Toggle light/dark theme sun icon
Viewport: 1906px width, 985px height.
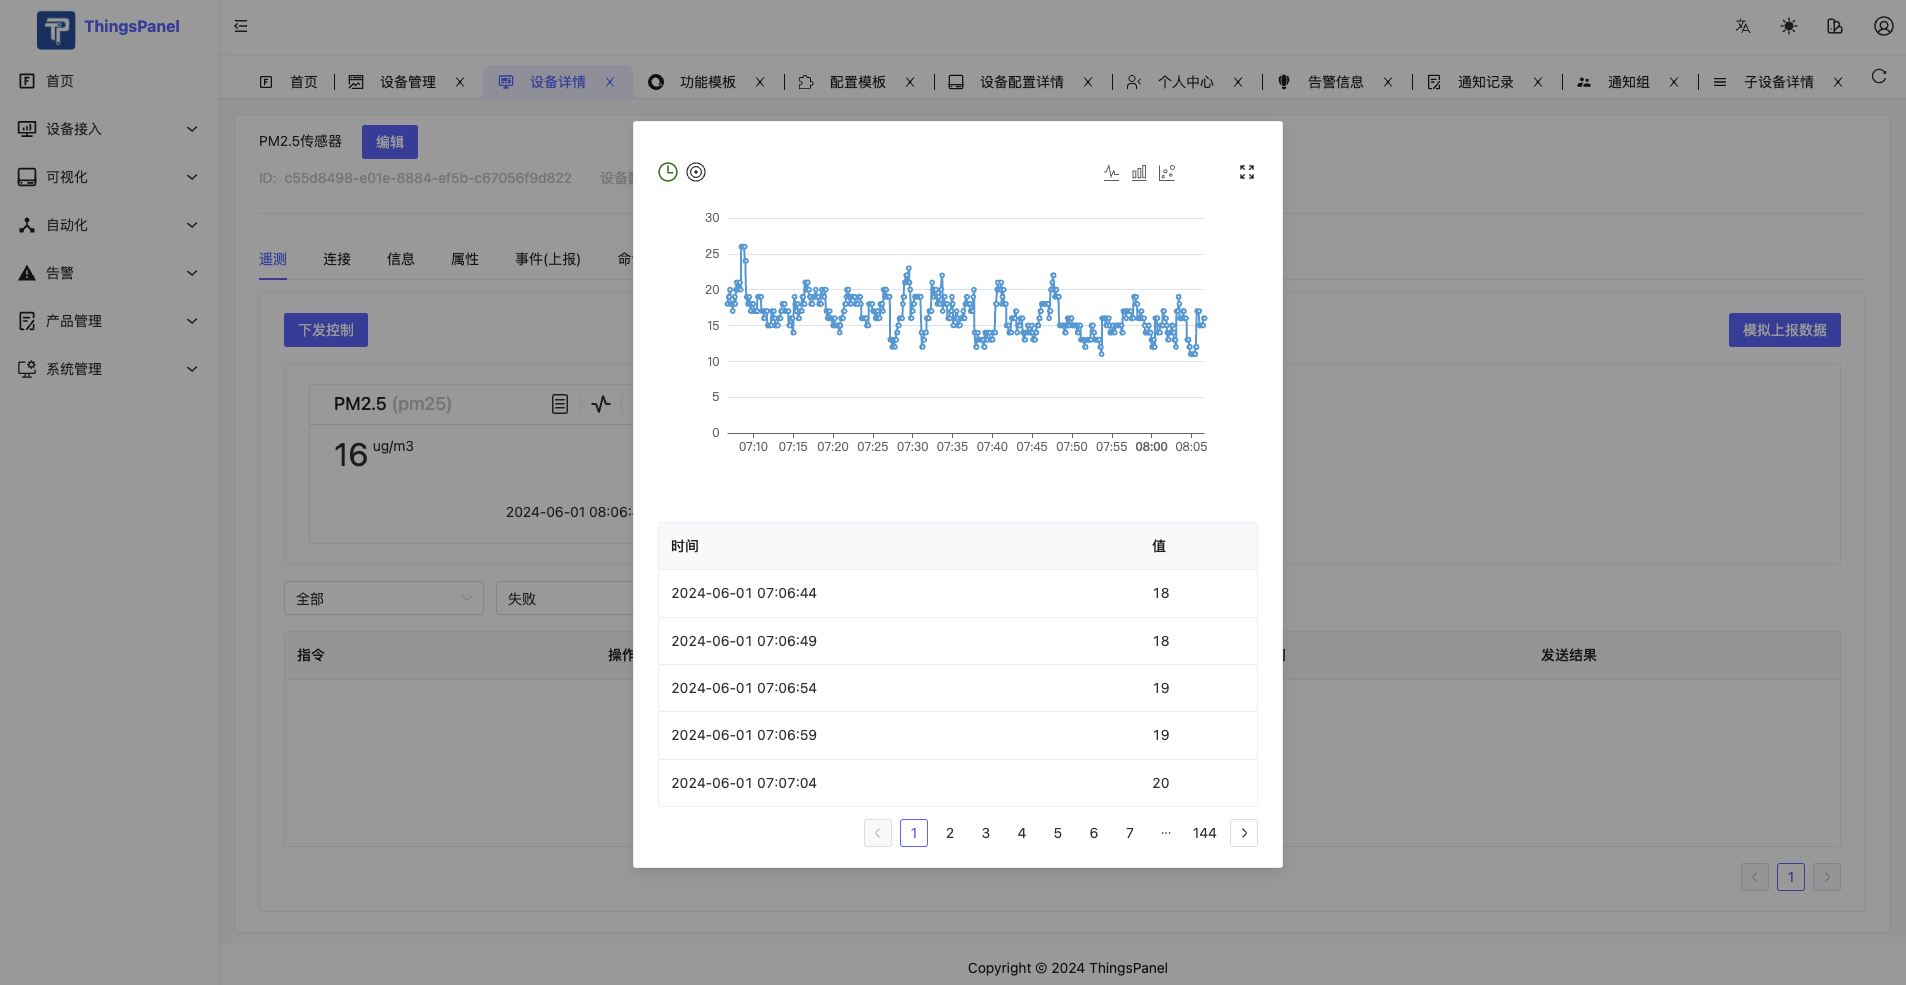(x=1789, y=26)
